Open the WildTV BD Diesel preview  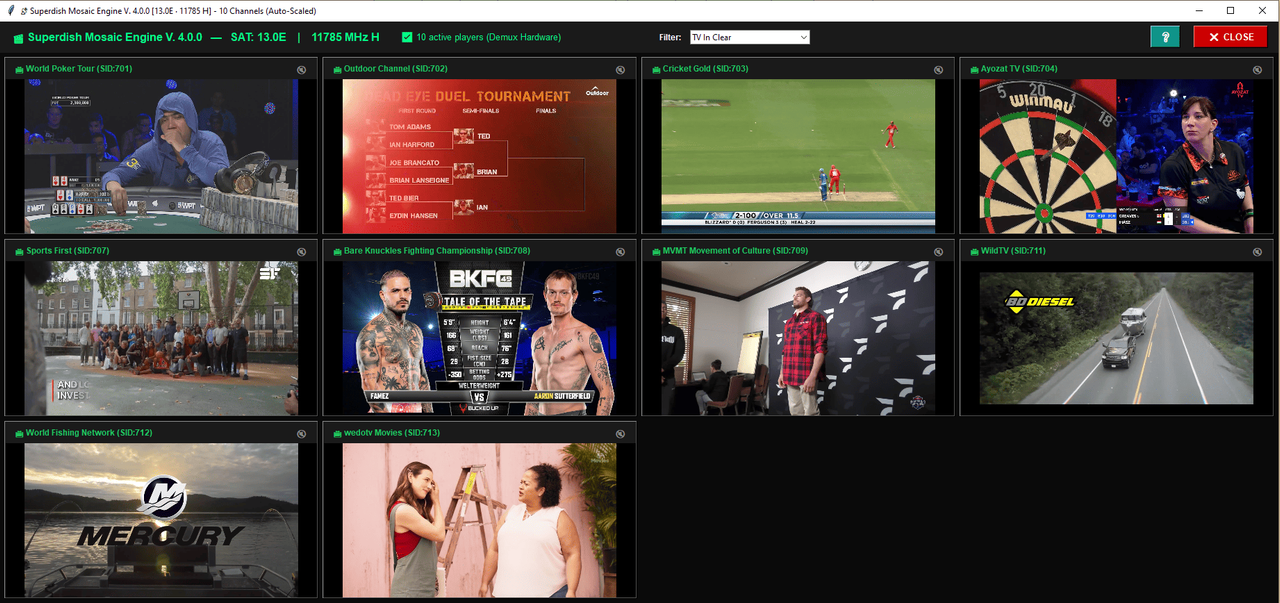pyautogui.click(x=1116, y=339)
